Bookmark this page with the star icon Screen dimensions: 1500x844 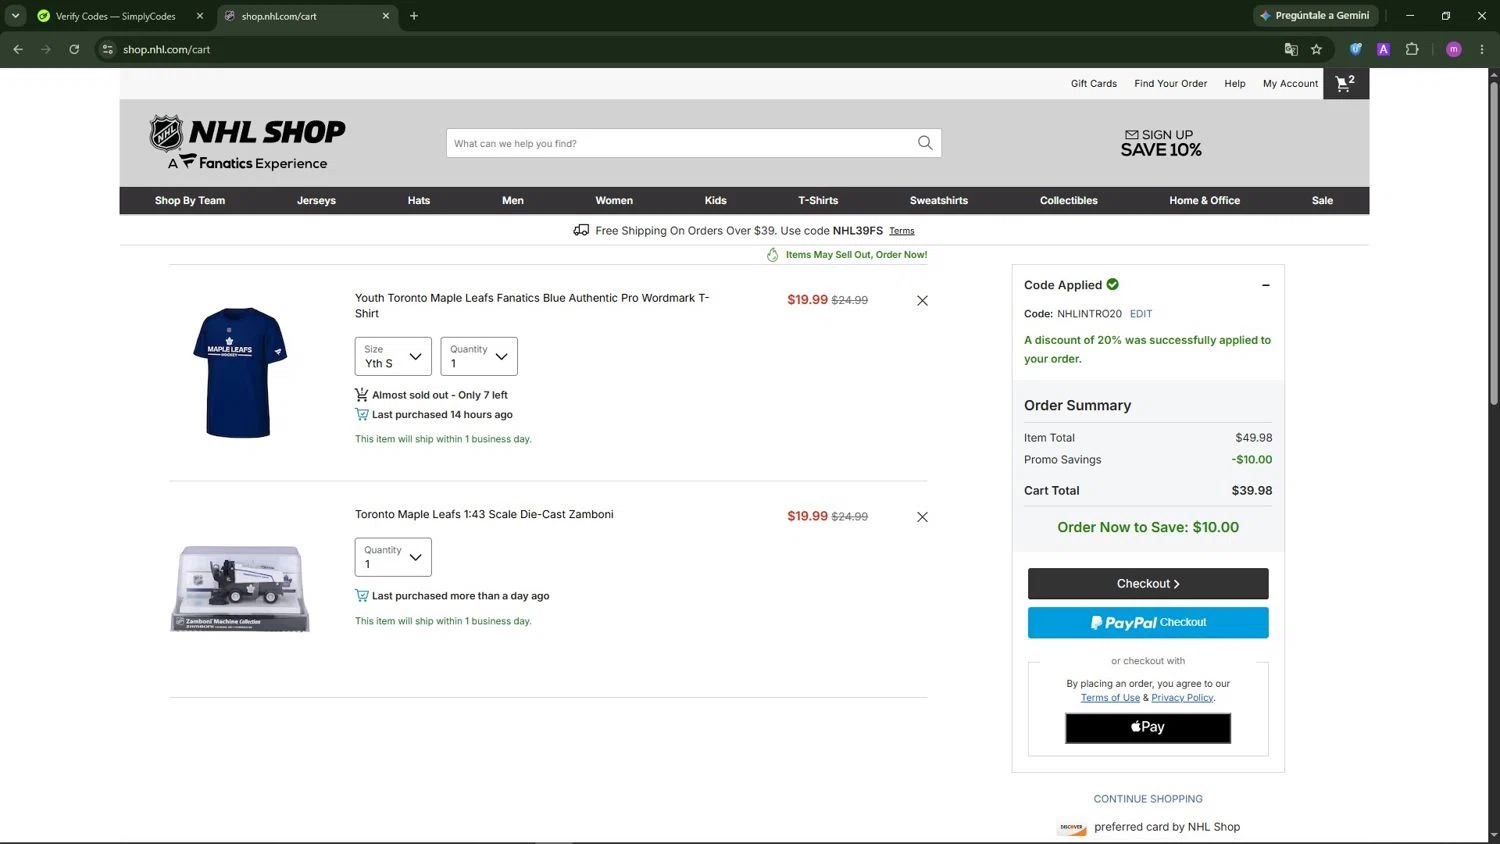click(1316, 49)
